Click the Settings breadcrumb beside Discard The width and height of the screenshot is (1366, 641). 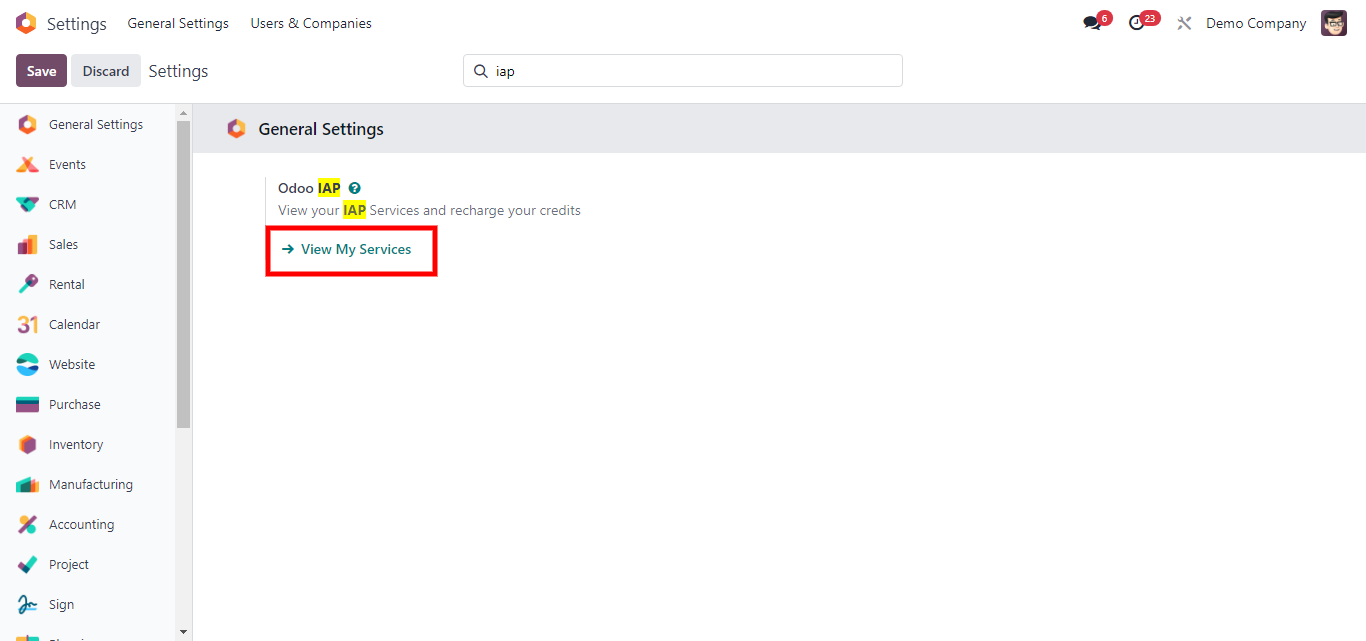[178, 71]
